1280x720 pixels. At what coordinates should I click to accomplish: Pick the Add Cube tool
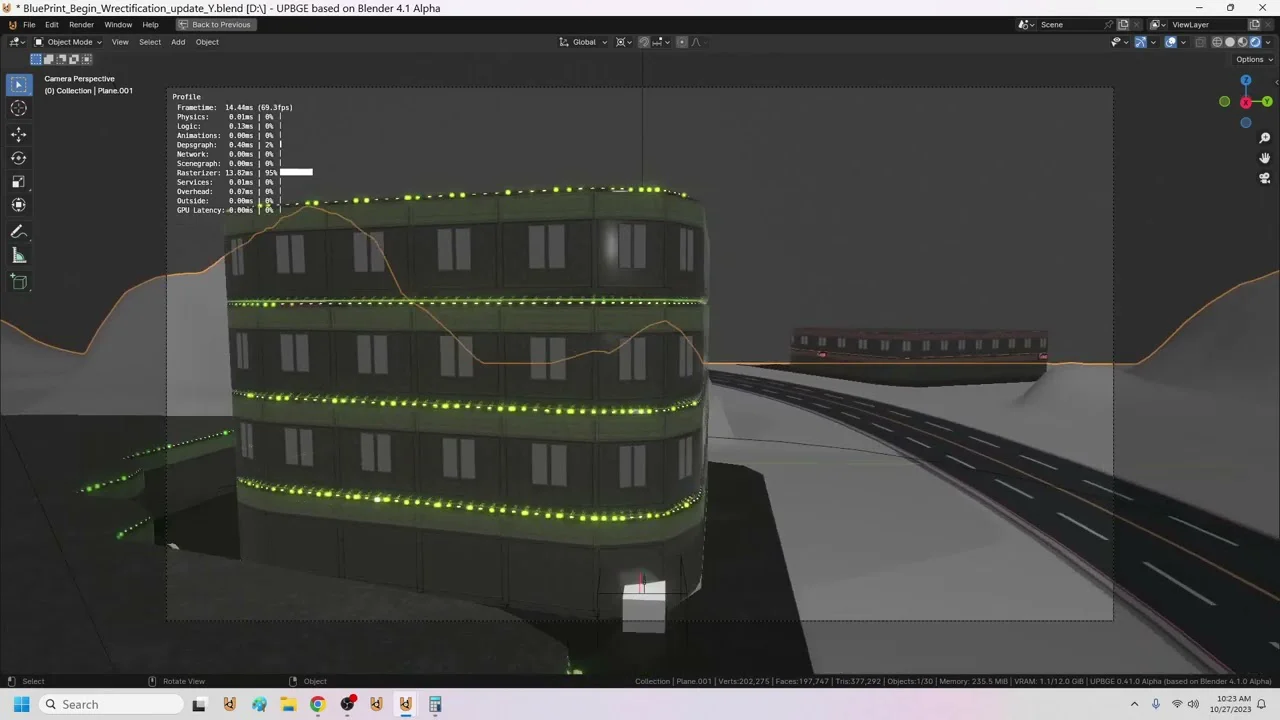click(x=19, y=282)
